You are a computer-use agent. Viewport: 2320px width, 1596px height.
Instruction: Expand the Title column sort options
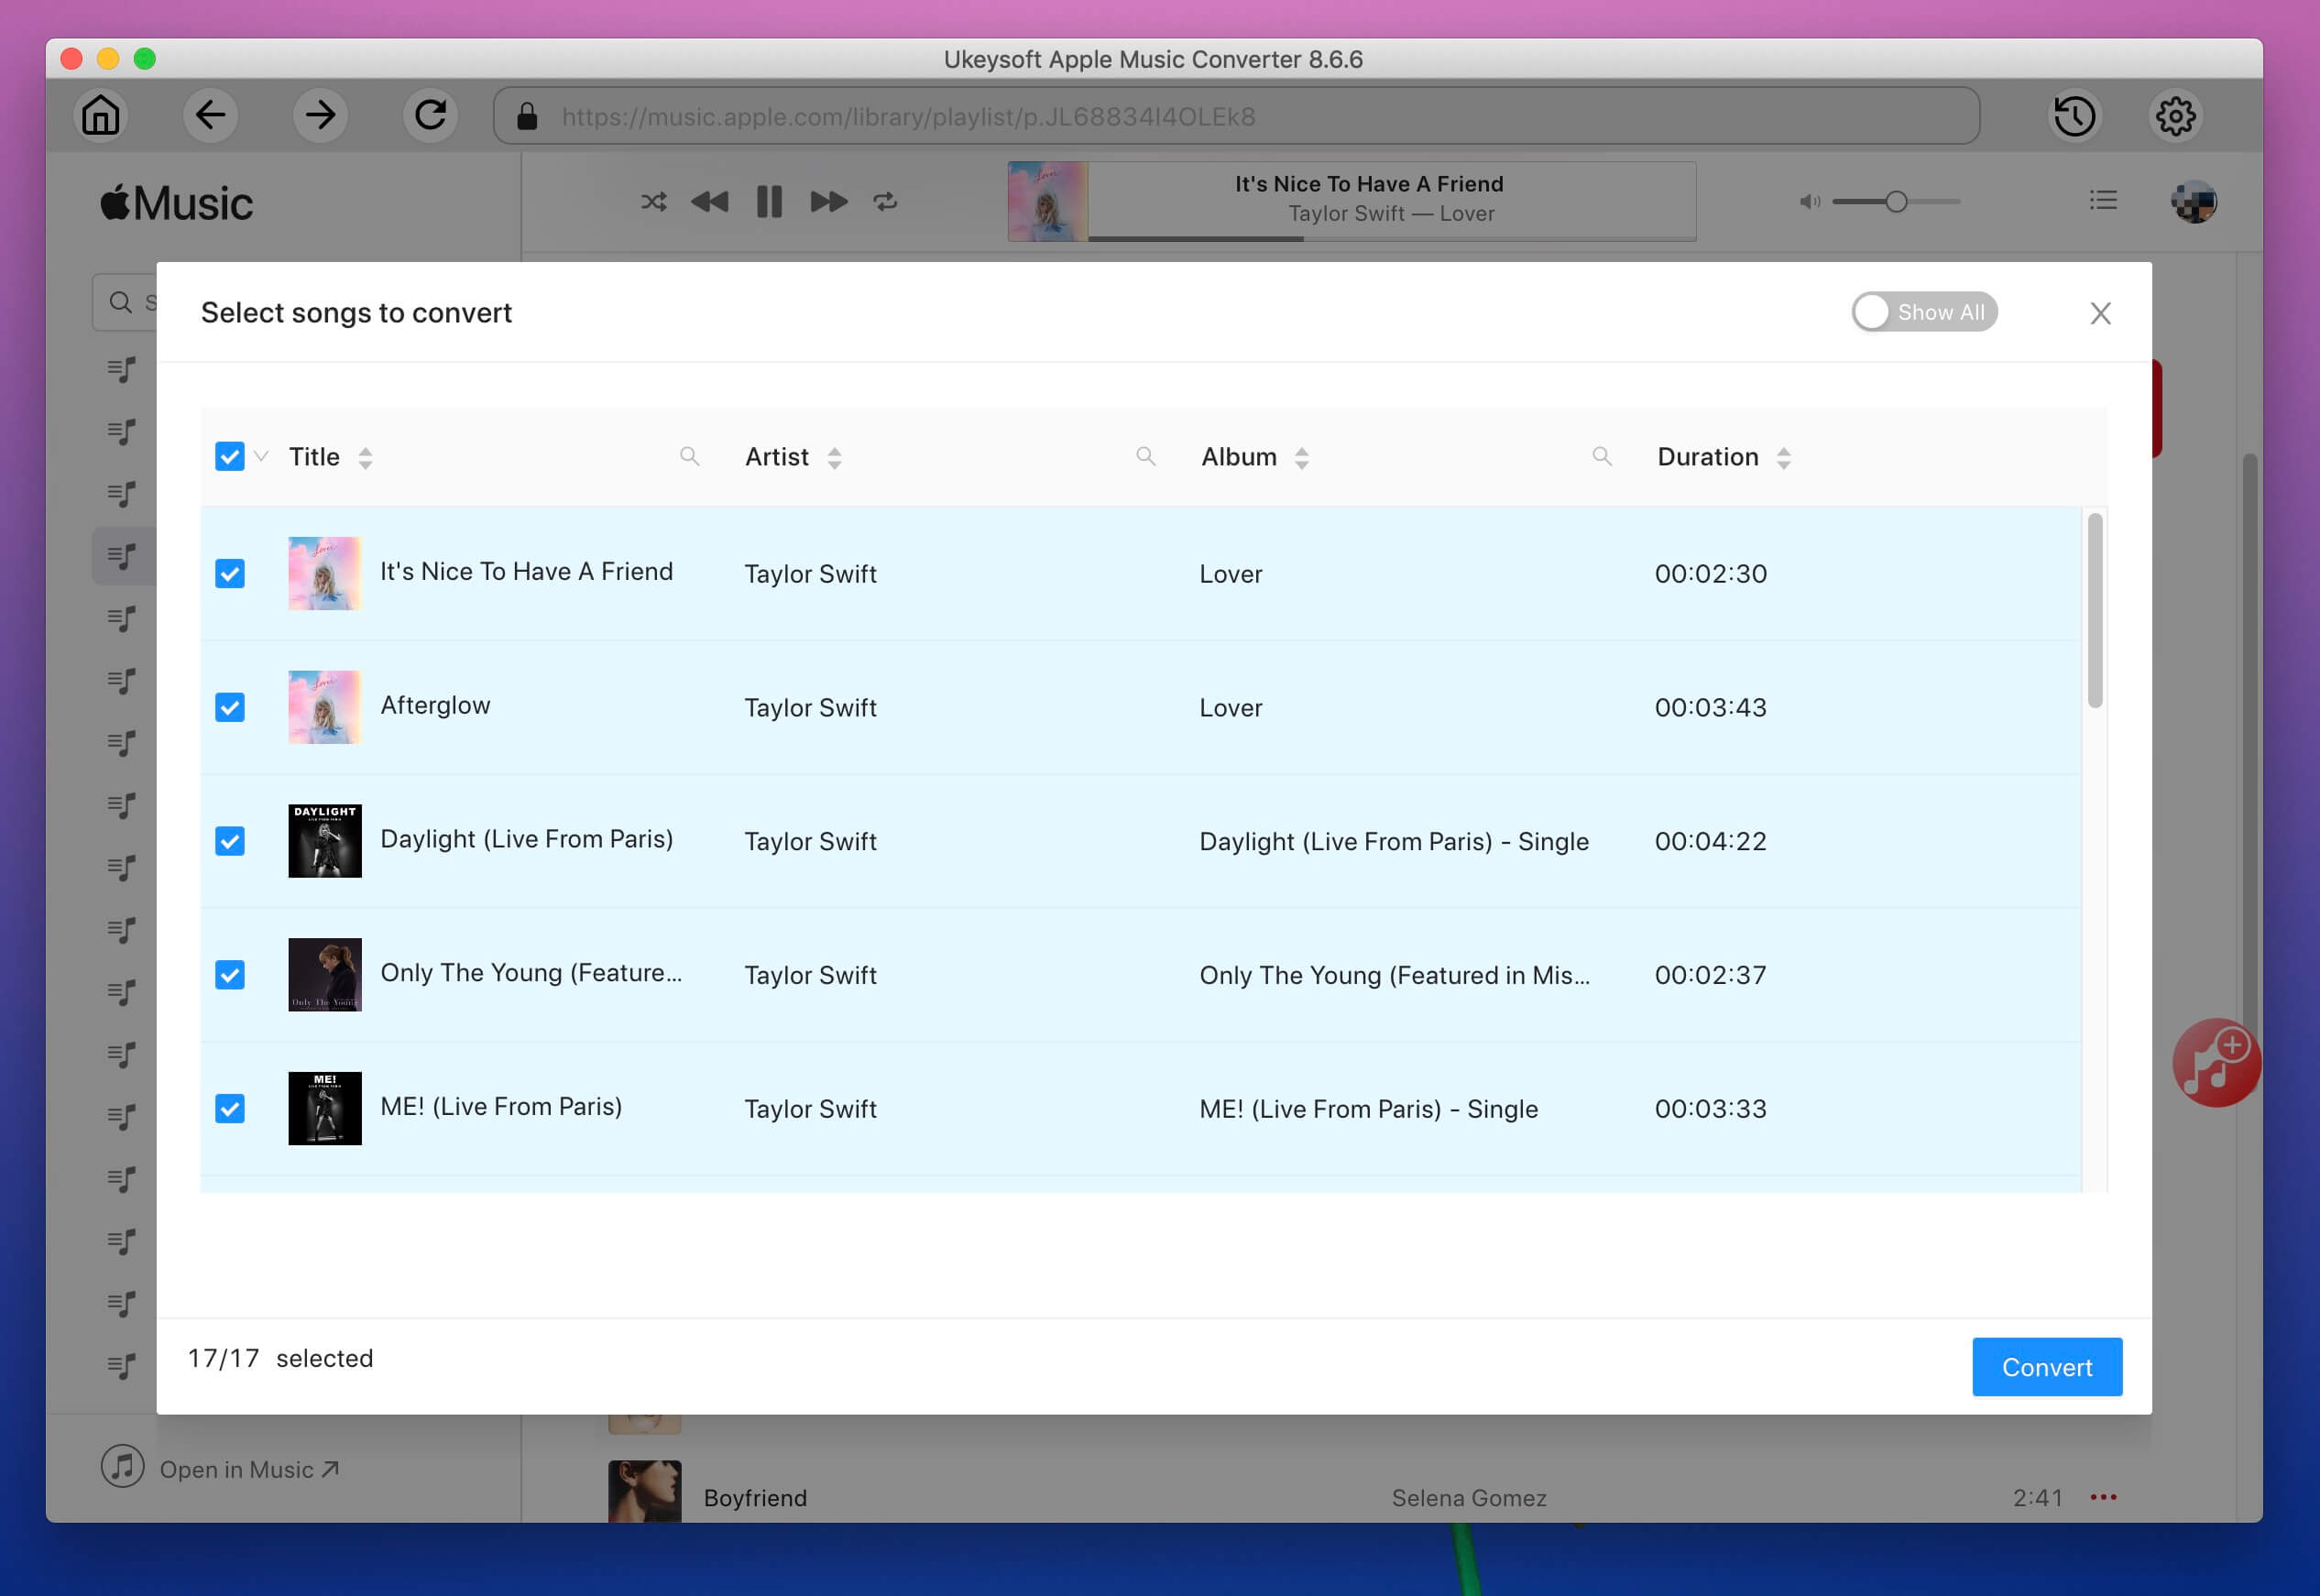click(365, 457)
